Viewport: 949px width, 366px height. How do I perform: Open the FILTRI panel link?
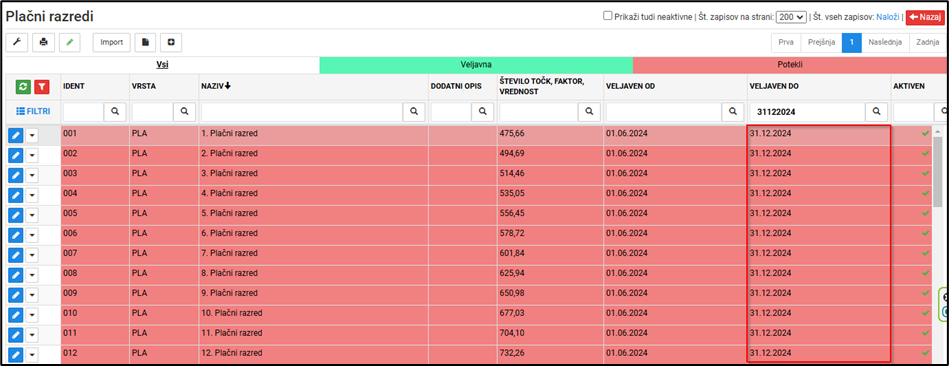point(33,111)
